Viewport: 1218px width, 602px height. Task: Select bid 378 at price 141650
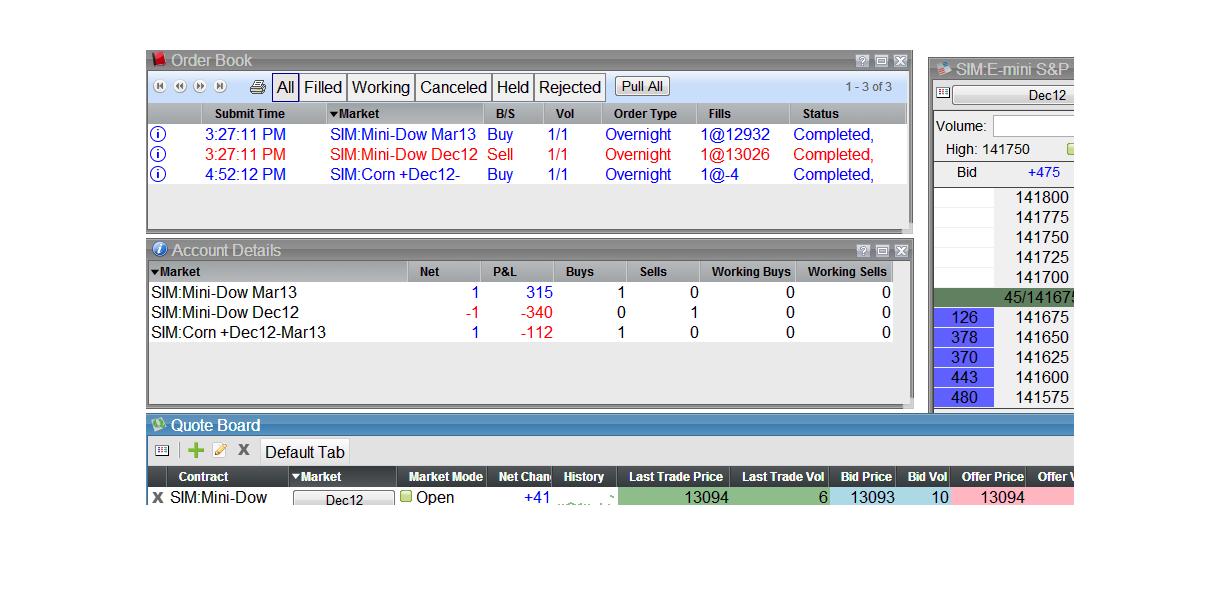(964, 338)
